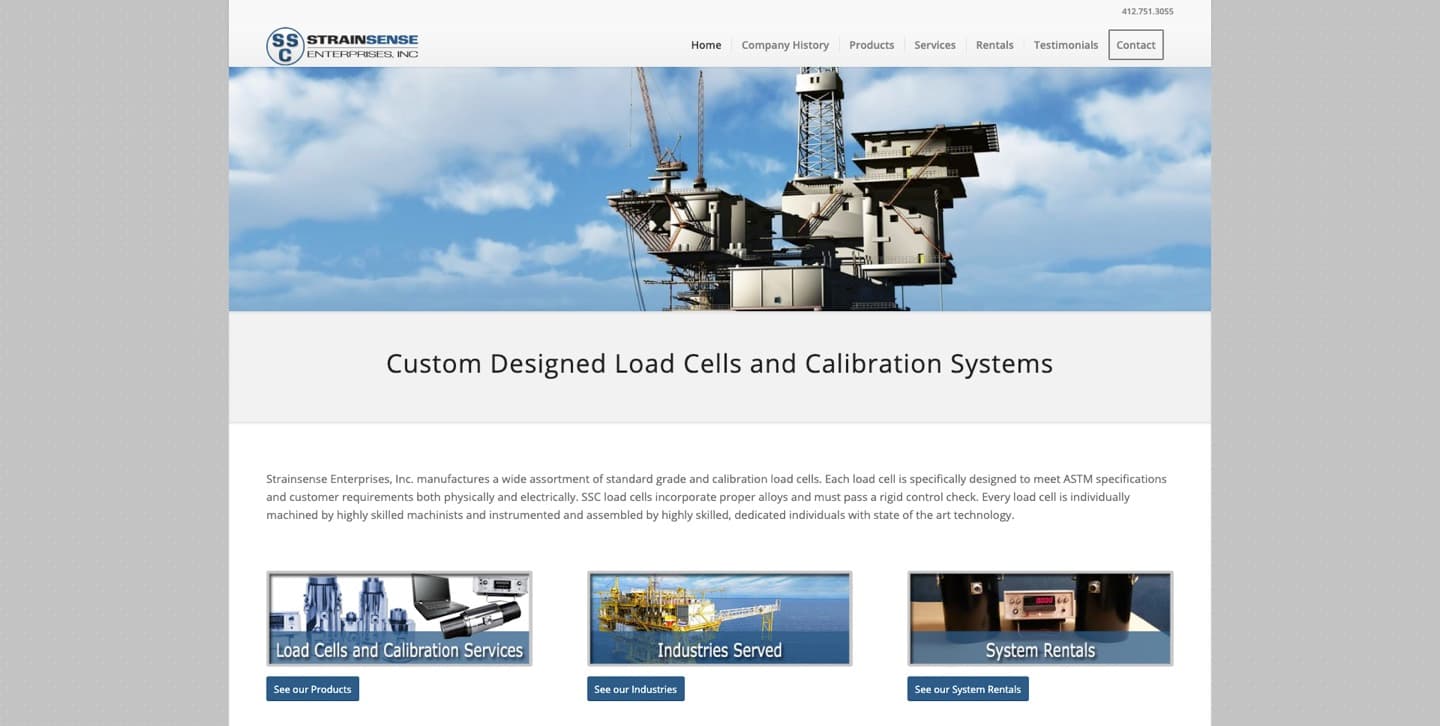Click the paragraph starting Strainsense Enterprises, Inc. manufactures
Viewport: 1440px width, 726px height.
[x=717, y=497]
